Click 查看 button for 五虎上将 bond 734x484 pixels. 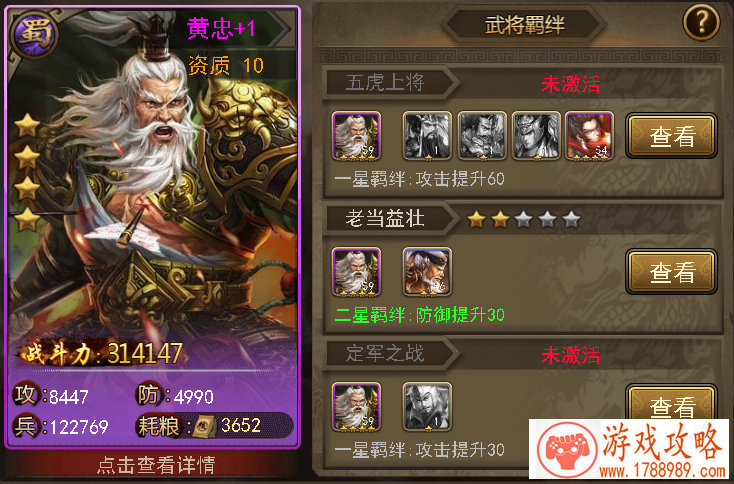tap(671, 136)
